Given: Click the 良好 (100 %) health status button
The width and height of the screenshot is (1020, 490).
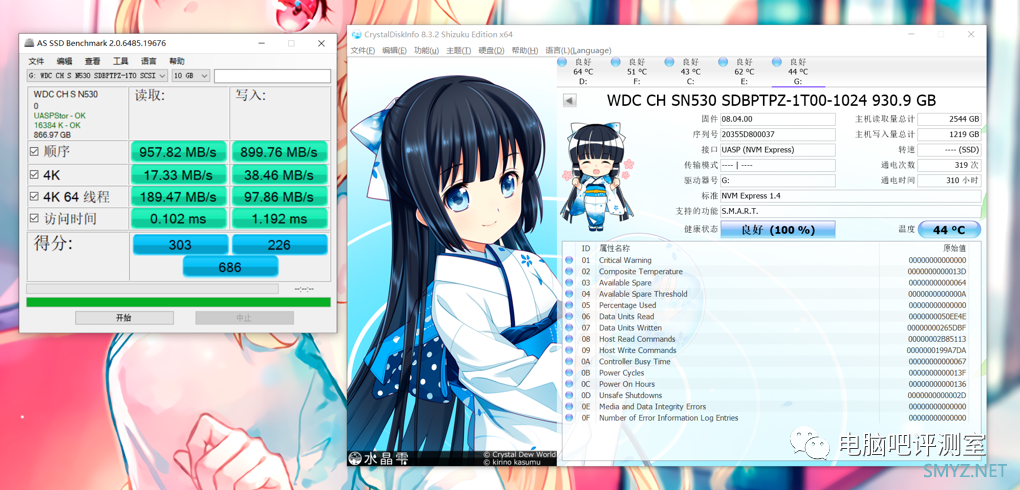Looking at the screenshot, I should [x=778, y=230].
